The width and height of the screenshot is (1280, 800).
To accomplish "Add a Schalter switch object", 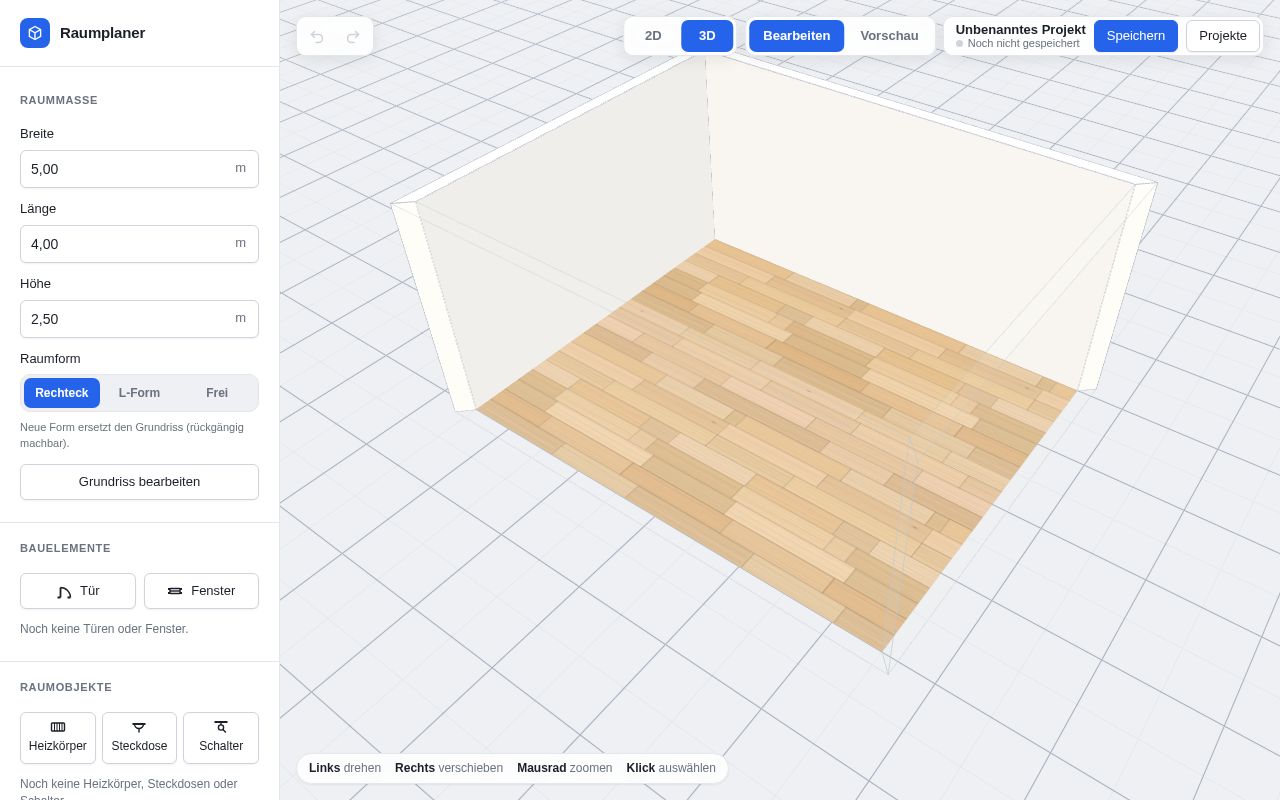I will (221, 738).
